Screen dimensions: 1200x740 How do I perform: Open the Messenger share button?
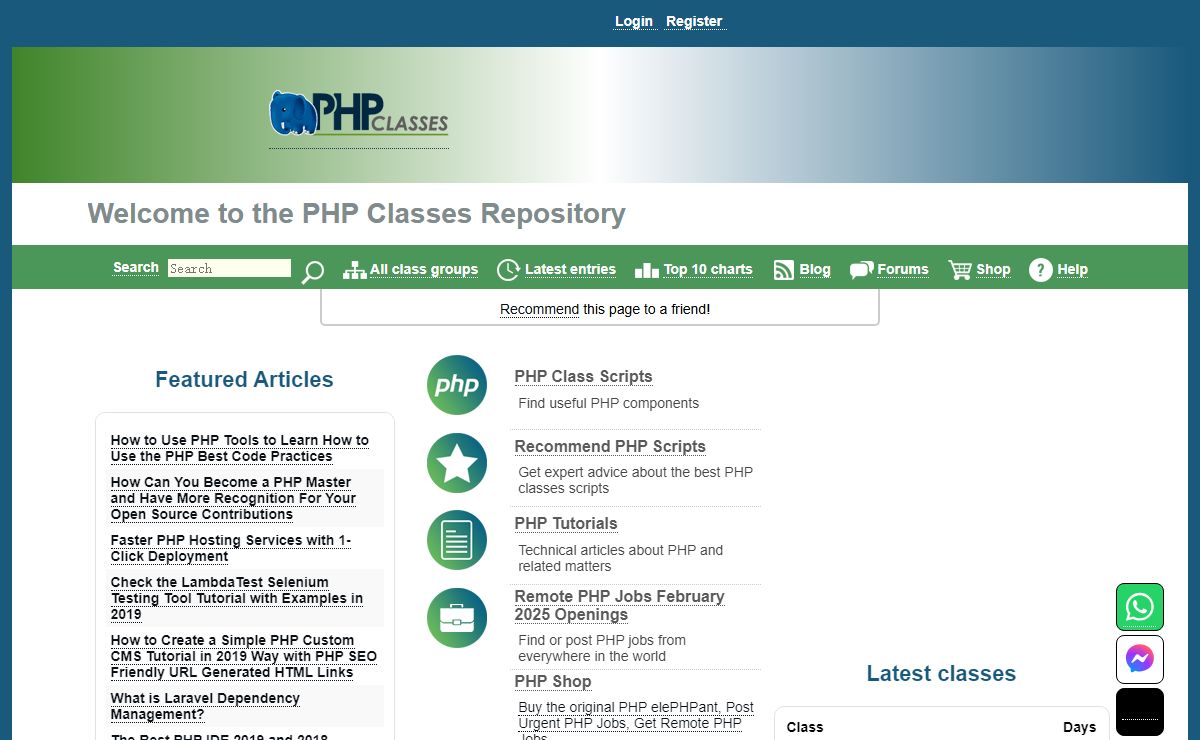[1140, 659]
